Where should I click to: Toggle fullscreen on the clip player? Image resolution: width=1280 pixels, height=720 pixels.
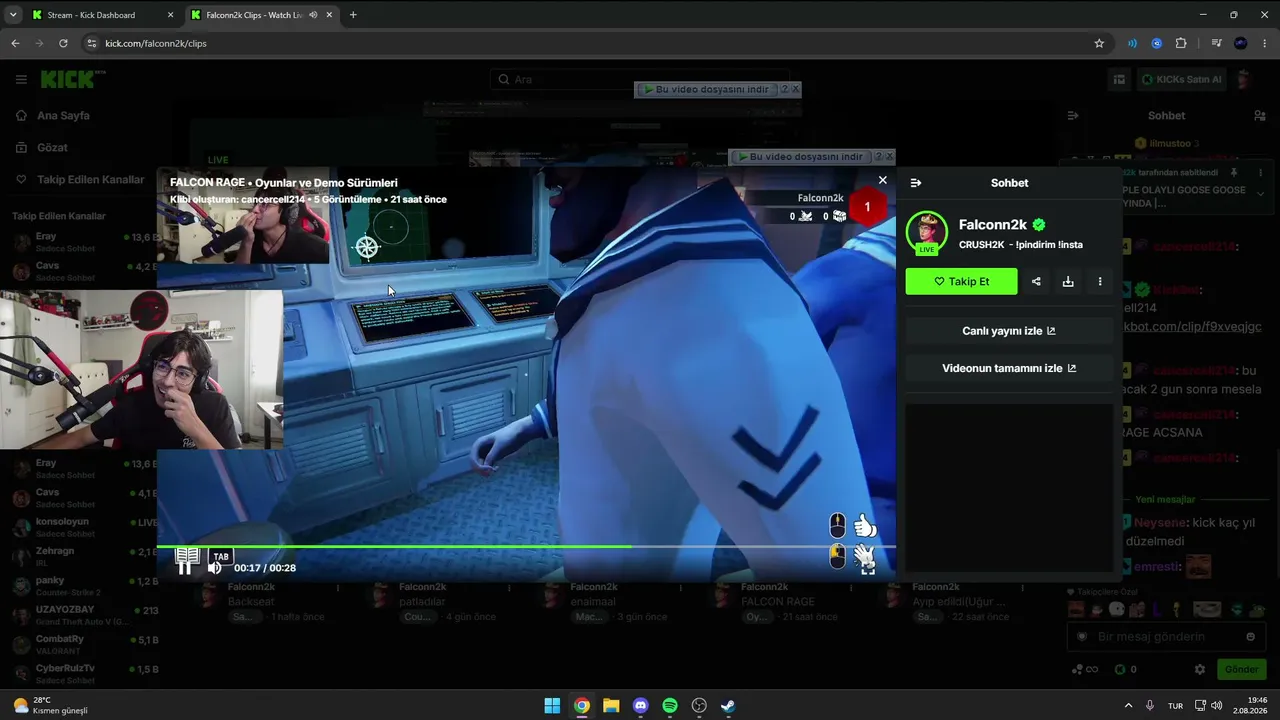pyautogui.click(x=868, y=567)
